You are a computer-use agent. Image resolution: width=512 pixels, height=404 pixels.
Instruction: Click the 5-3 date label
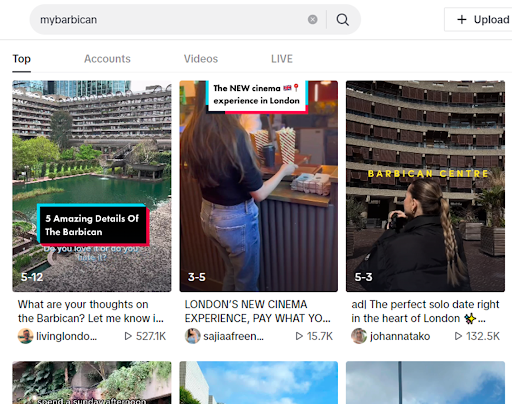363,277
